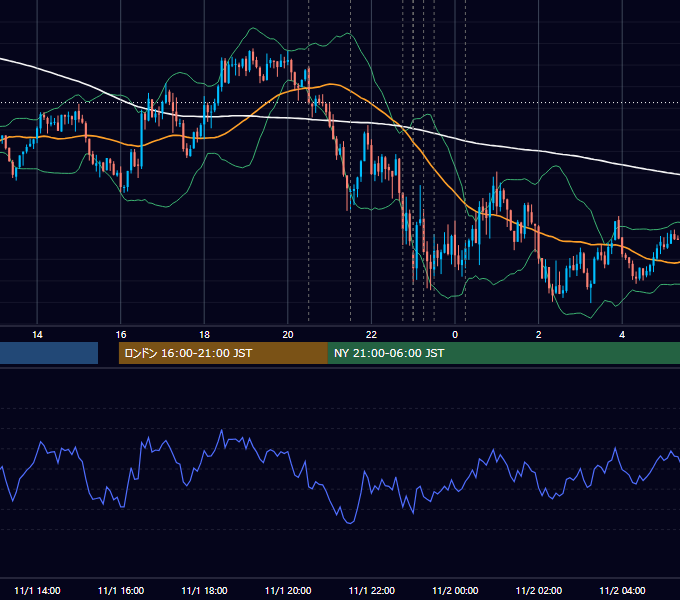The width and height of the screenshot is (680, 600).
Task: Click the 16 hour label on price chart axis
Action: (121, 335)
